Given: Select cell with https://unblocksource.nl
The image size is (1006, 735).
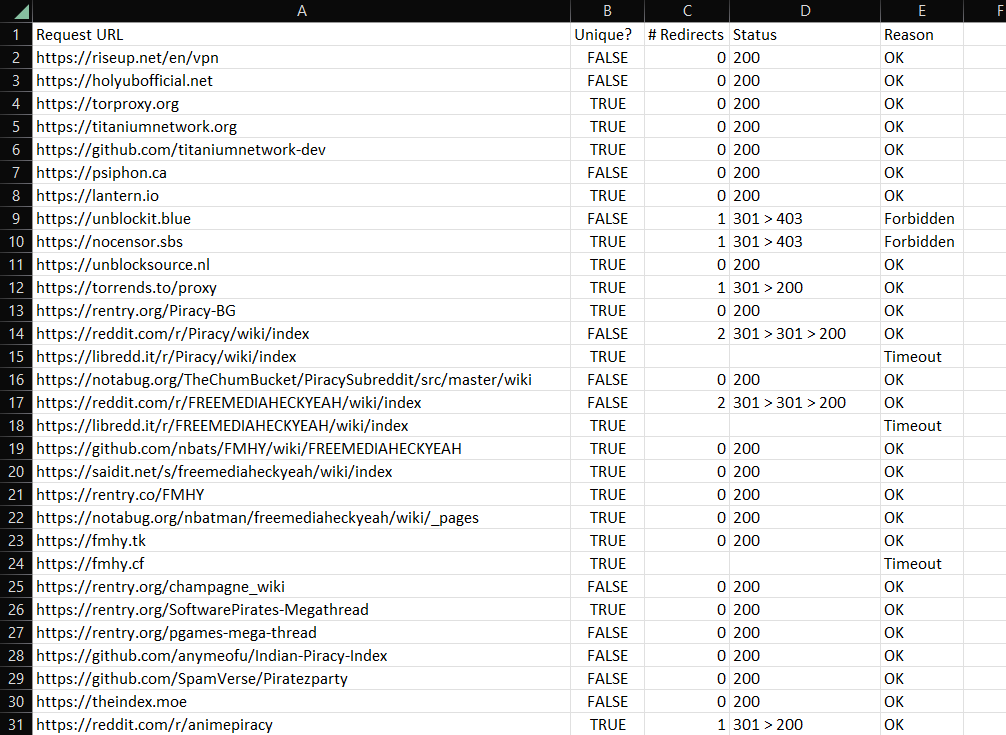Looking at the screenshot, I should tap(302, 265).
